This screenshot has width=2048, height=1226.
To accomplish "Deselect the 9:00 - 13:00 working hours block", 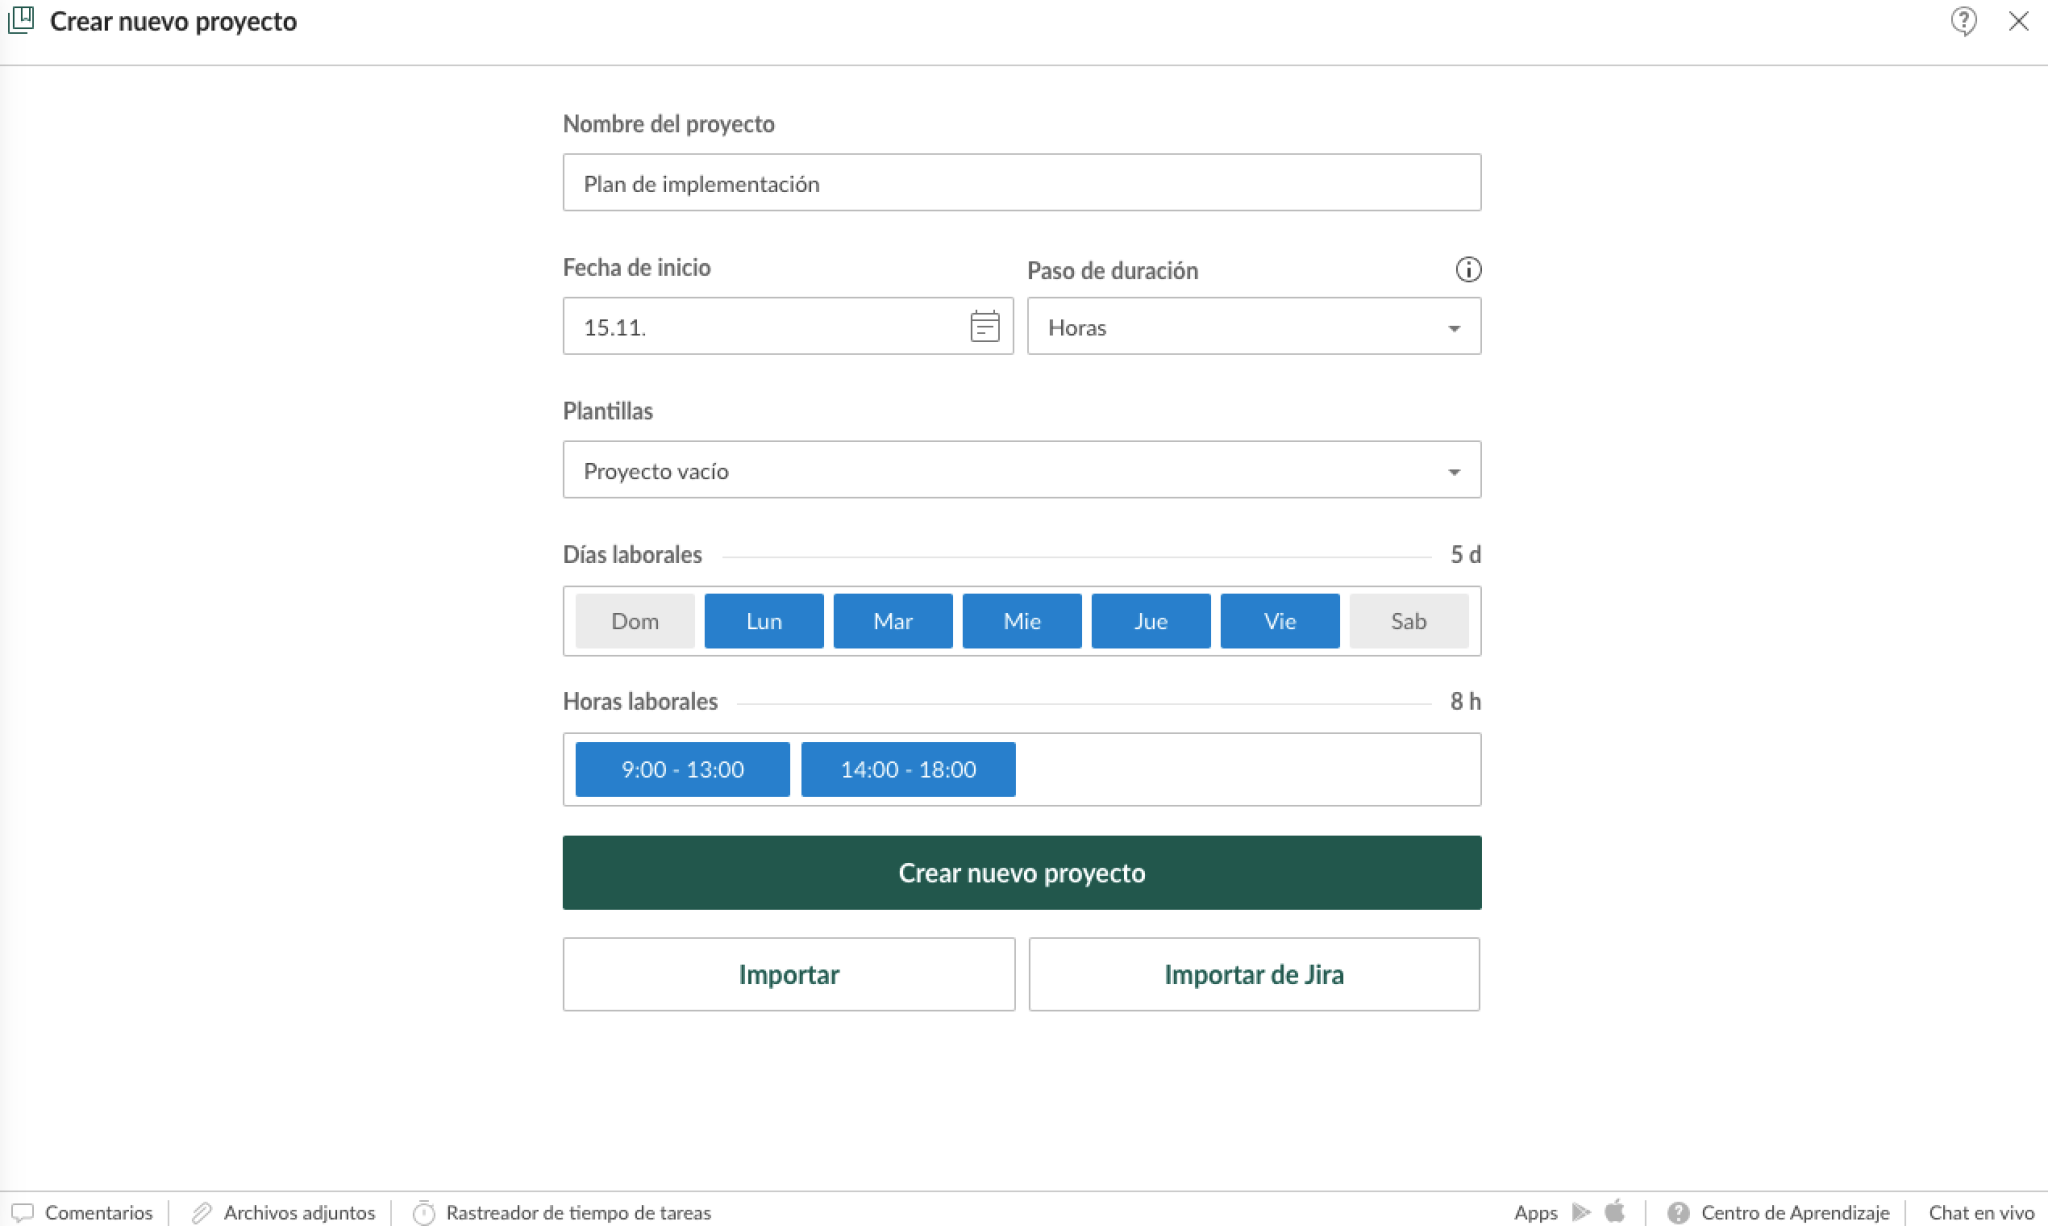I will point(682,769).
